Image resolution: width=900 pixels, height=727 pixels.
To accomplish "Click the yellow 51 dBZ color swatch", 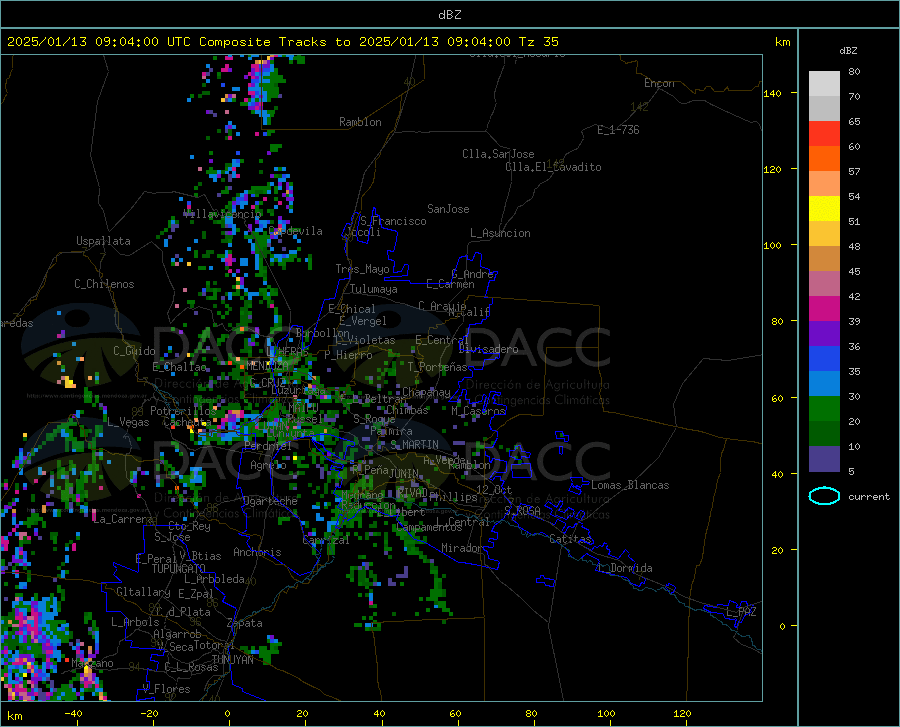I will [x=824, y=208].
